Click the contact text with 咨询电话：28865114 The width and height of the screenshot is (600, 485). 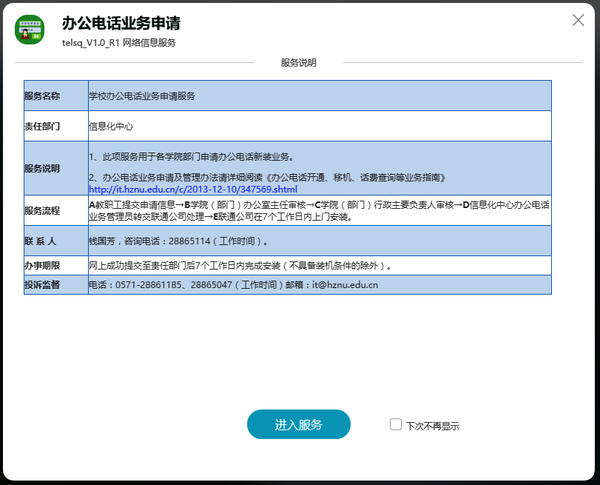coord(178,241)
